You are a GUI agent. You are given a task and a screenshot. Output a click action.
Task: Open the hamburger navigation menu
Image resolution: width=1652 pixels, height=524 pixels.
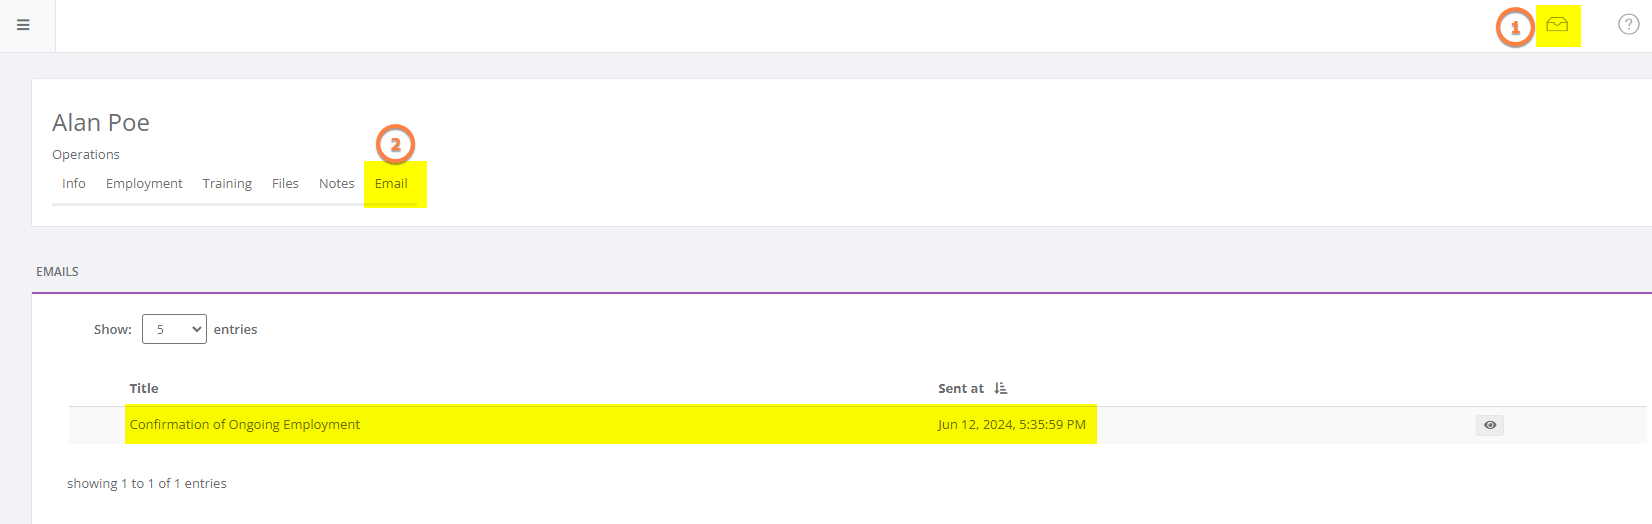(24, 25)
